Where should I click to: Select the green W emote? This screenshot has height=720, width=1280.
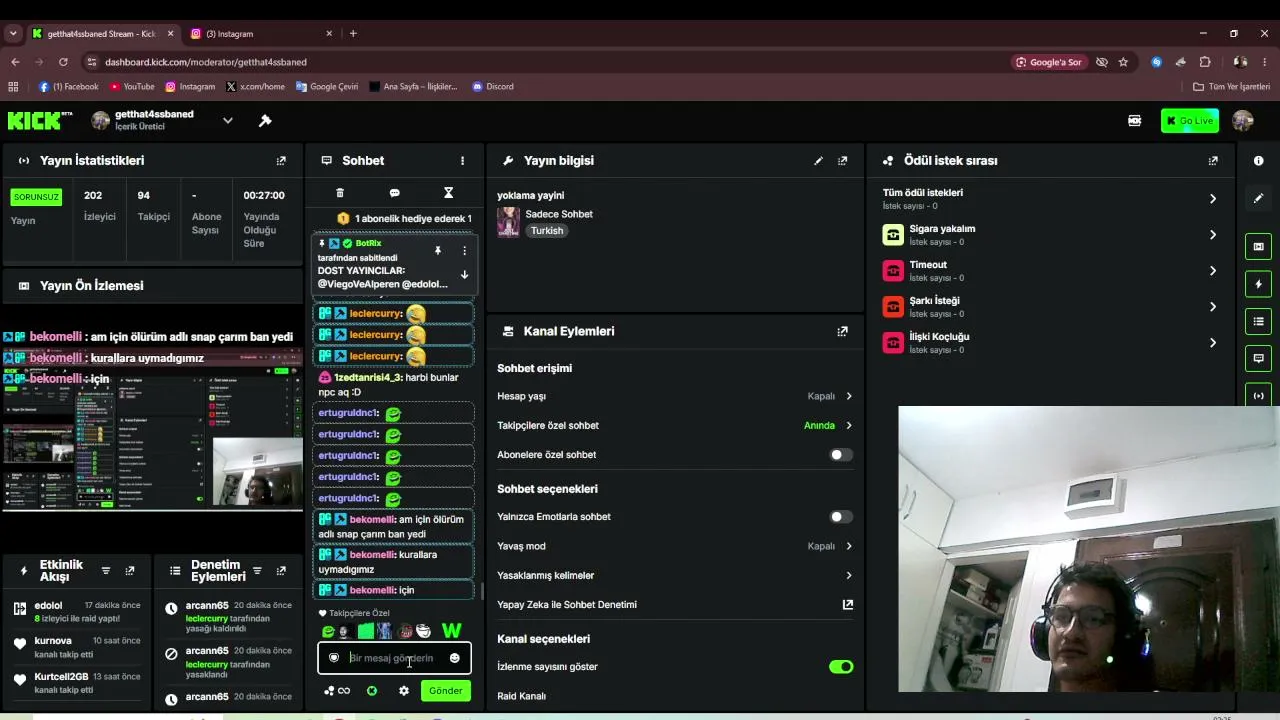pyautogui.click(x=451, y=631)
